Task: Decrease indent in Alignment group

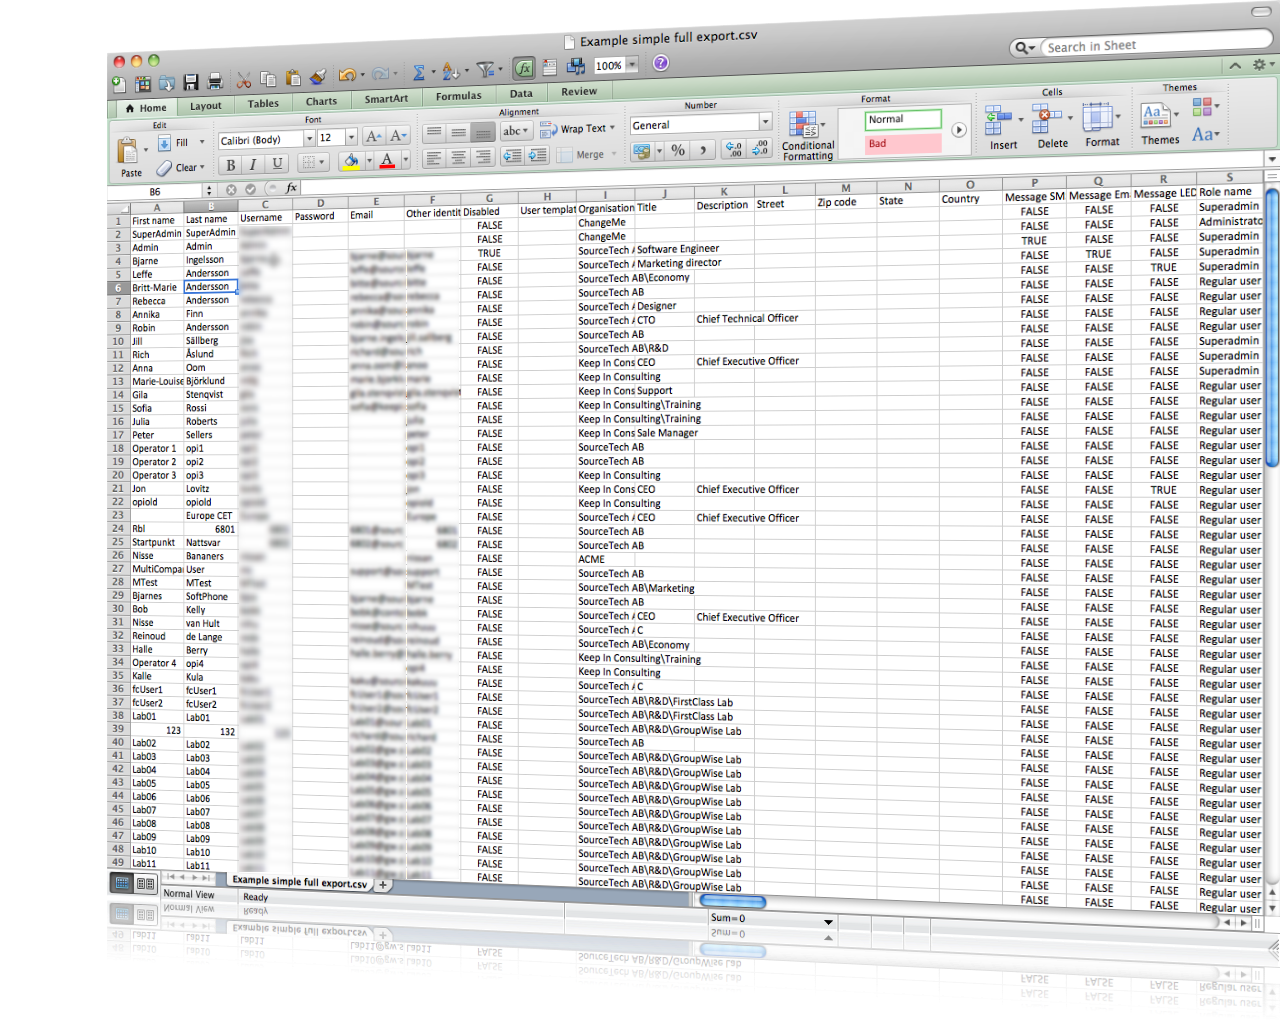Action: (x=512, y=156)
